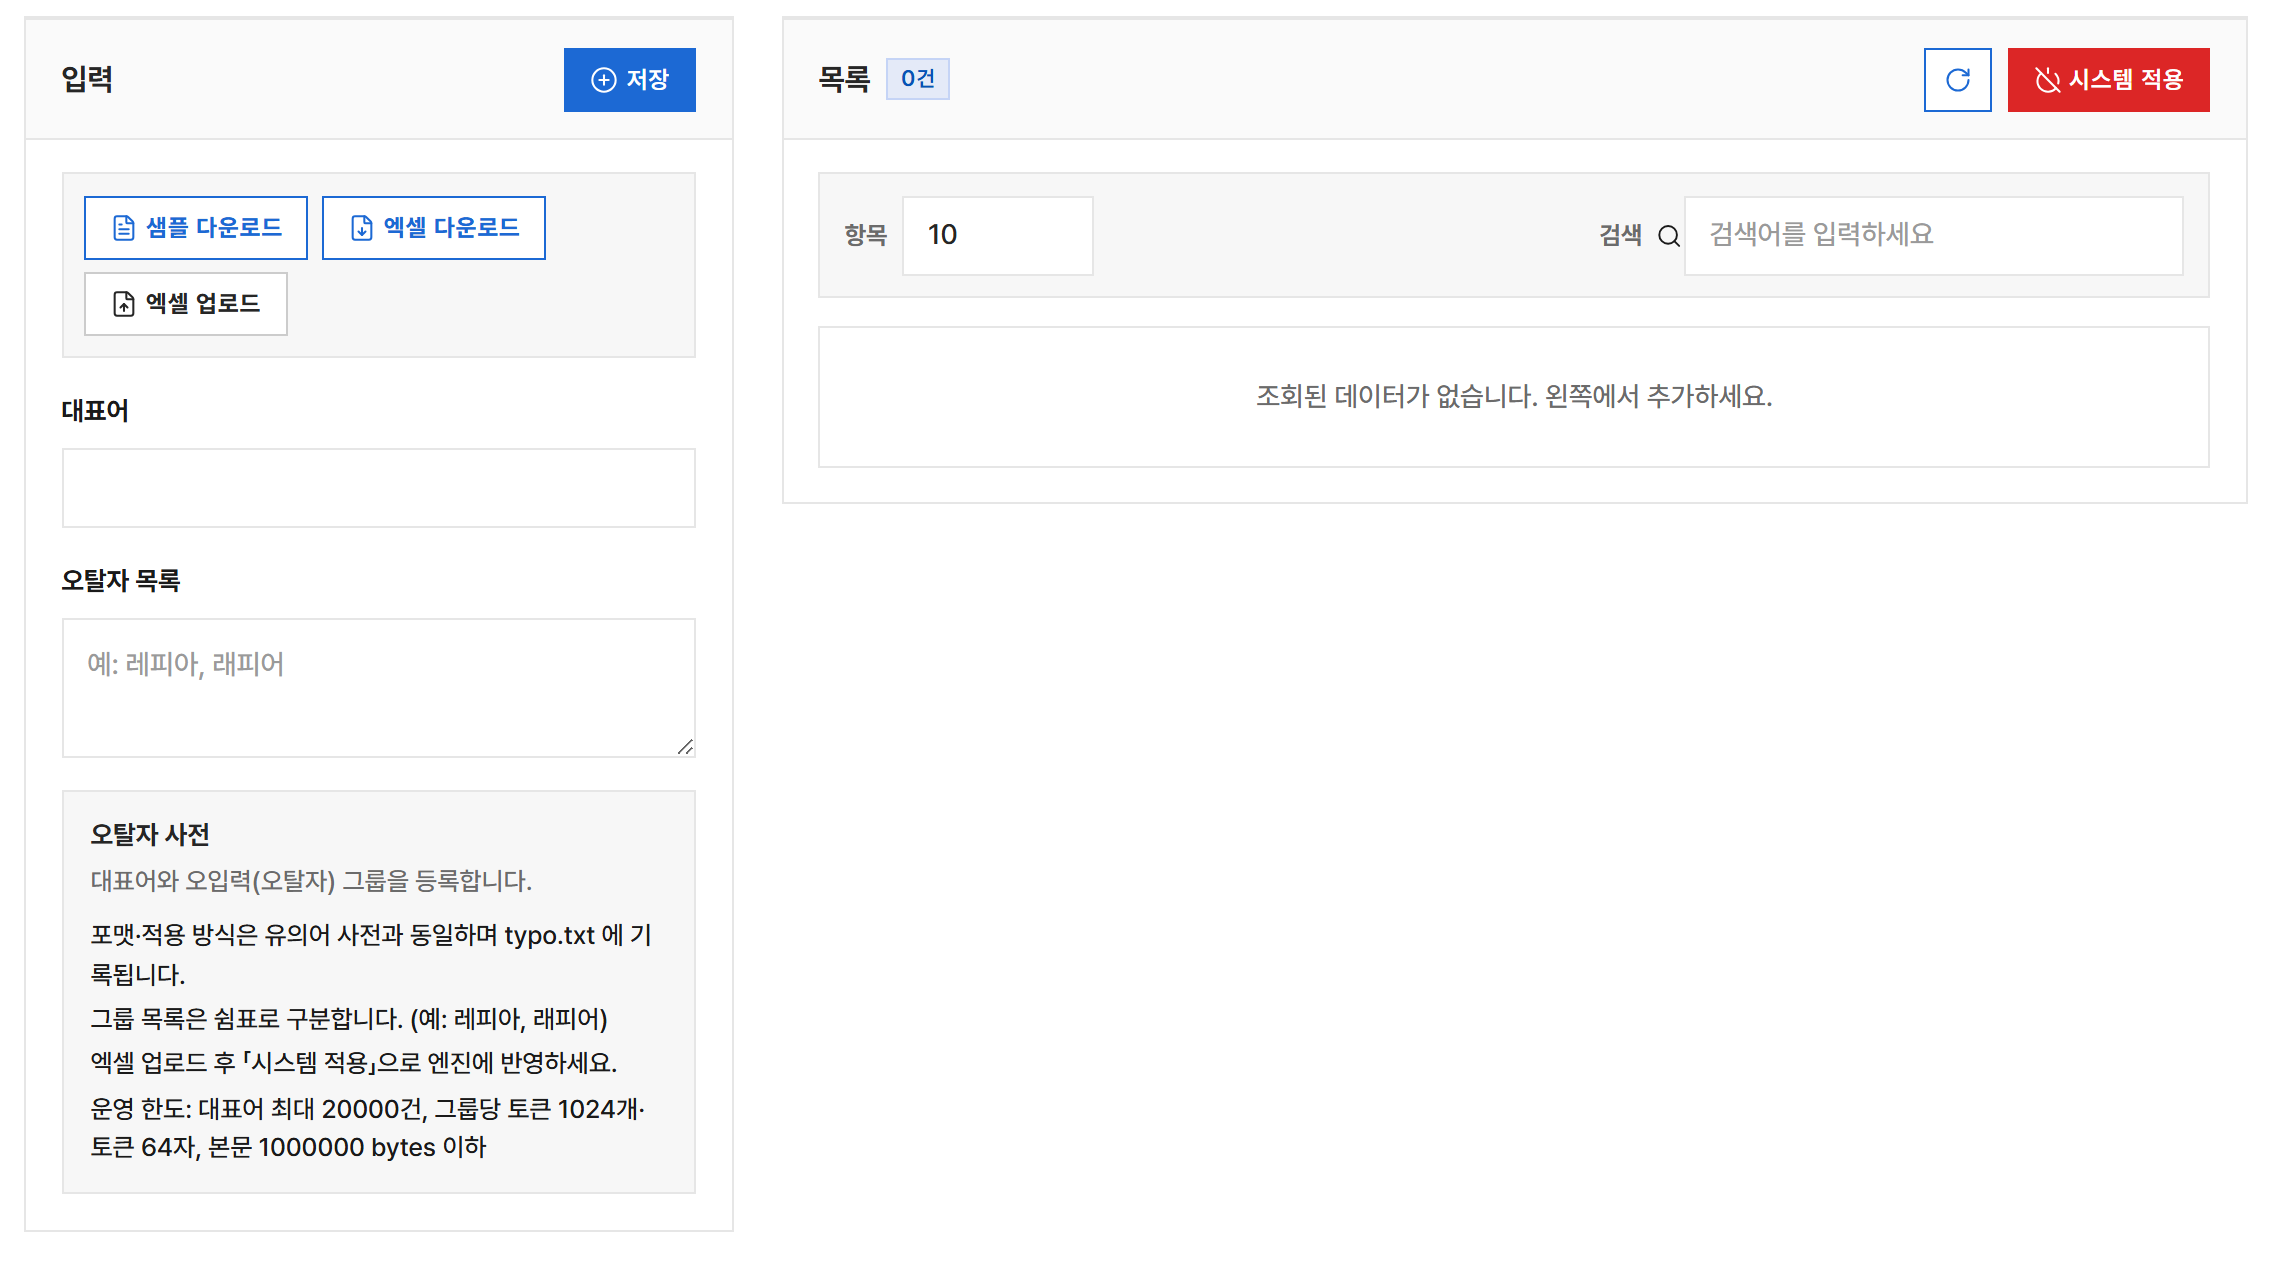Click the 엑셀 다운로드 button
This screenshot has width=2272, height=1288.
[434, 228]
